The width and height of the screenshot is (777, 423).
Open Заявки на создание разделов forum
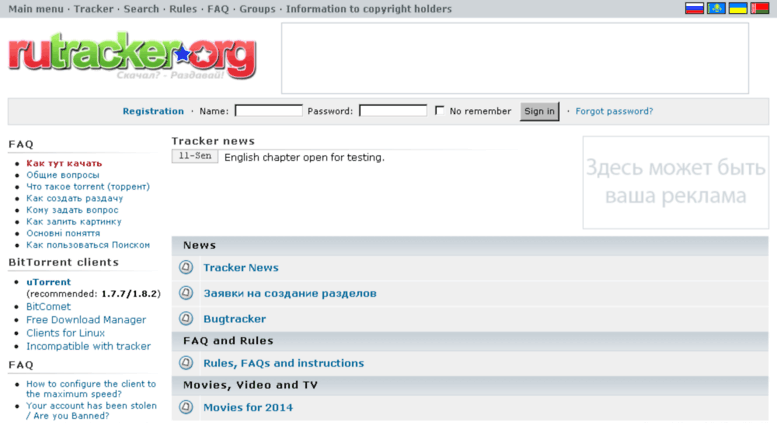(x=290, y=293)
